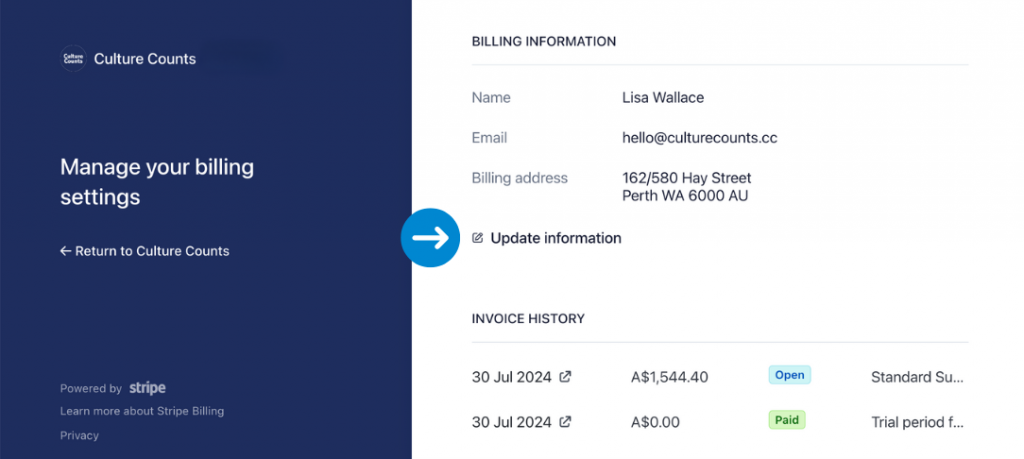
Task: Click the Stripe logo in footer
Action: point(147,388)
